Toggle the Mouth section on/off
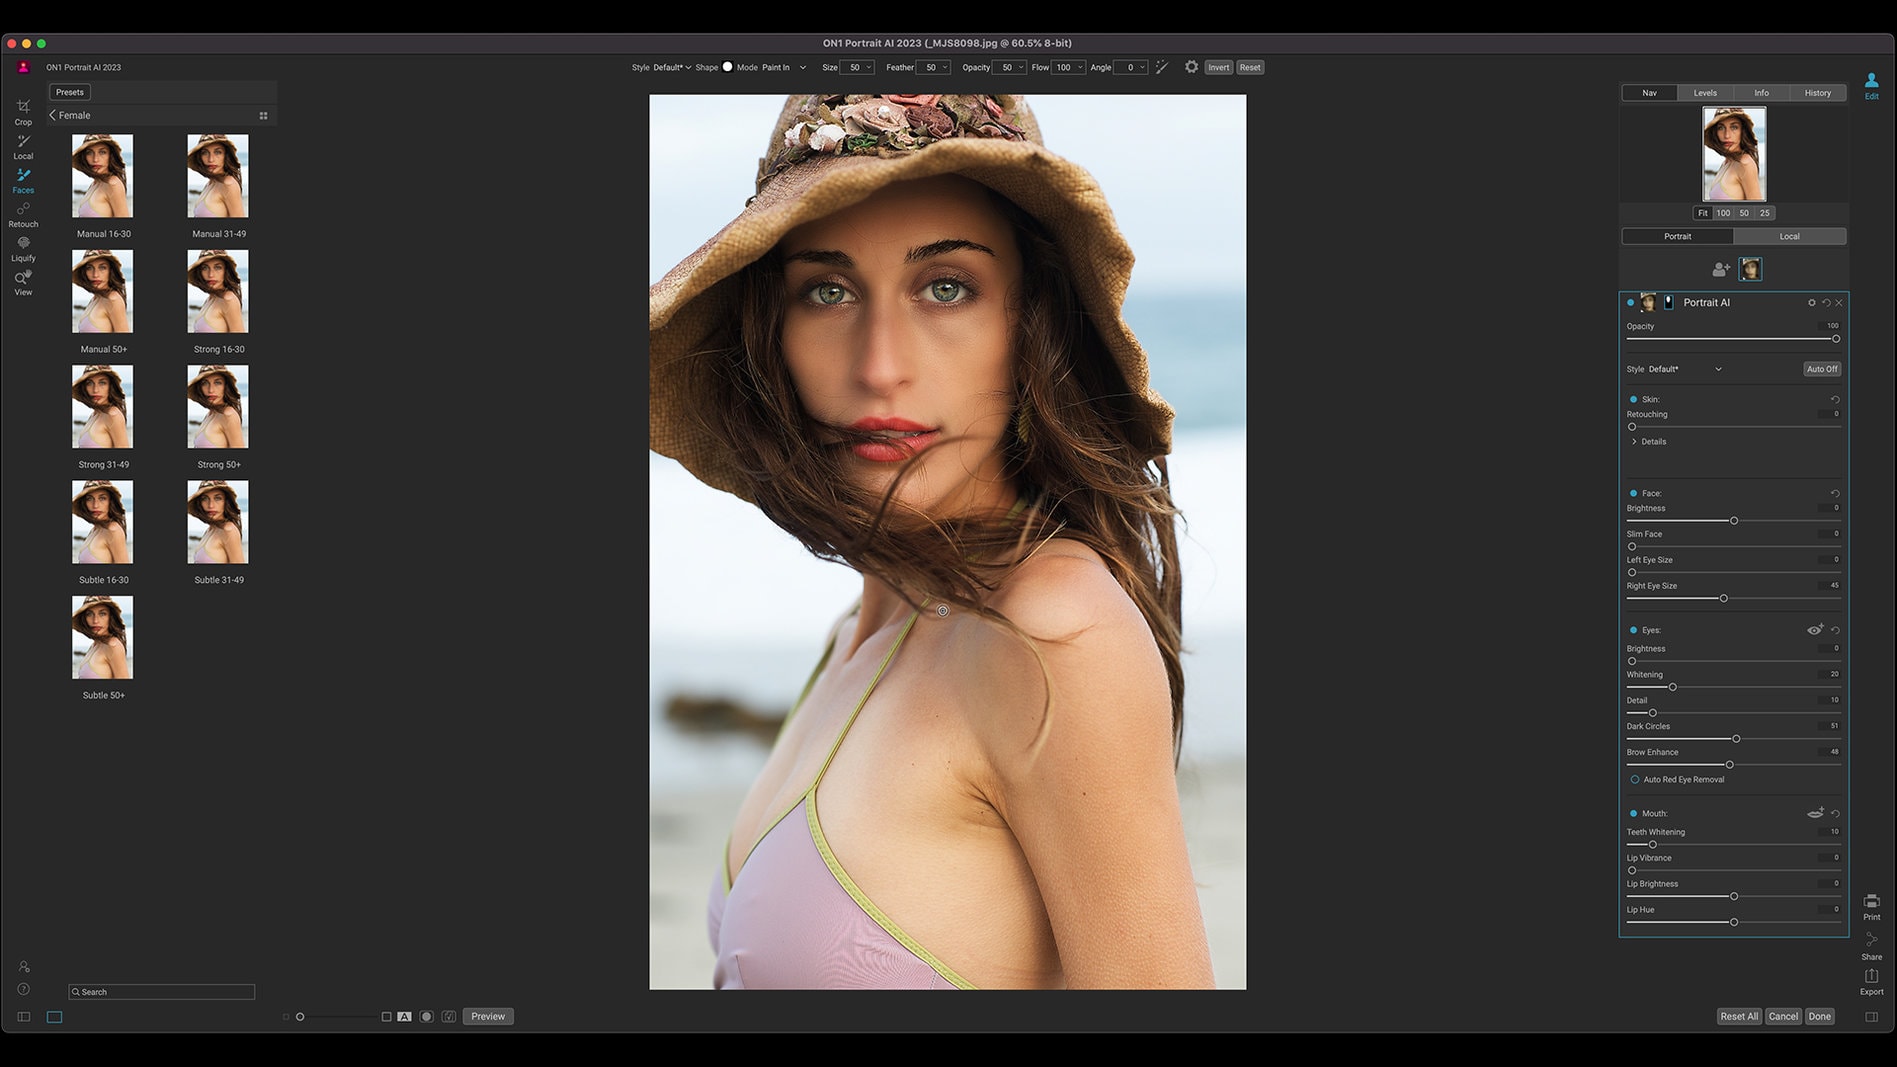Viewport: 1897px width, 1067px height. click(x=1634, y=813)
